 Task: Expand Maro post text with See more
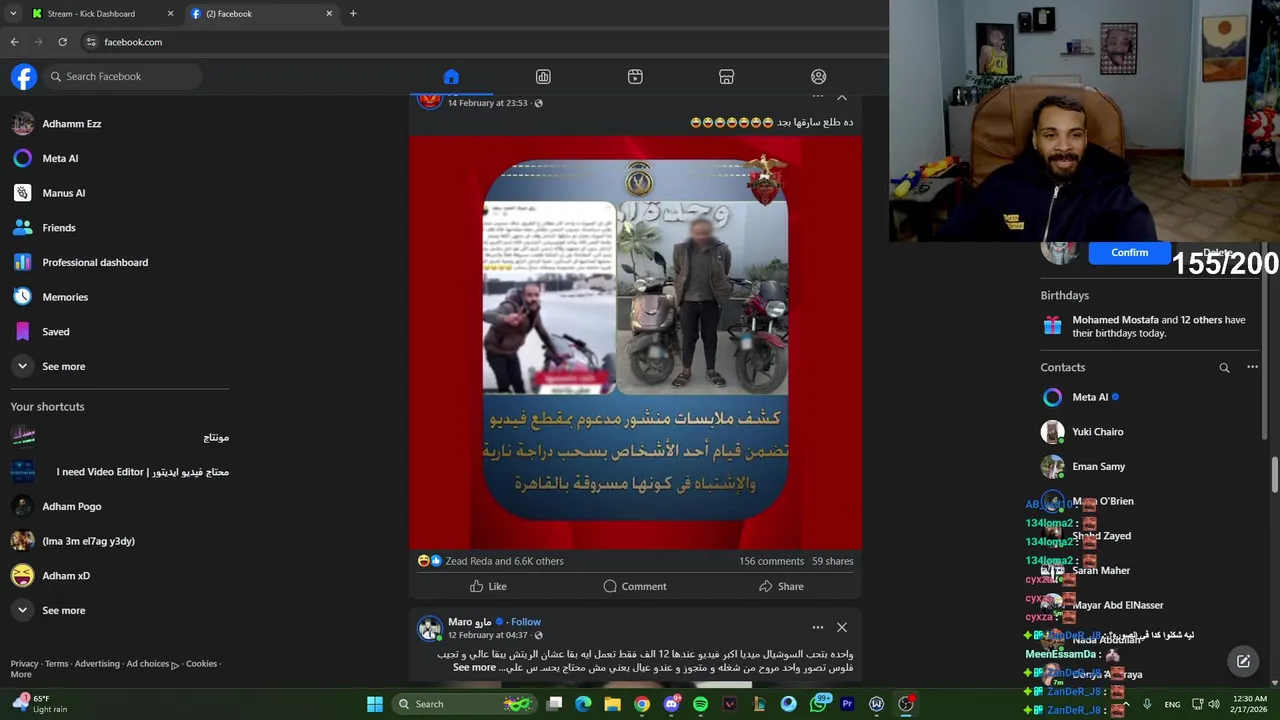[474, 667]
